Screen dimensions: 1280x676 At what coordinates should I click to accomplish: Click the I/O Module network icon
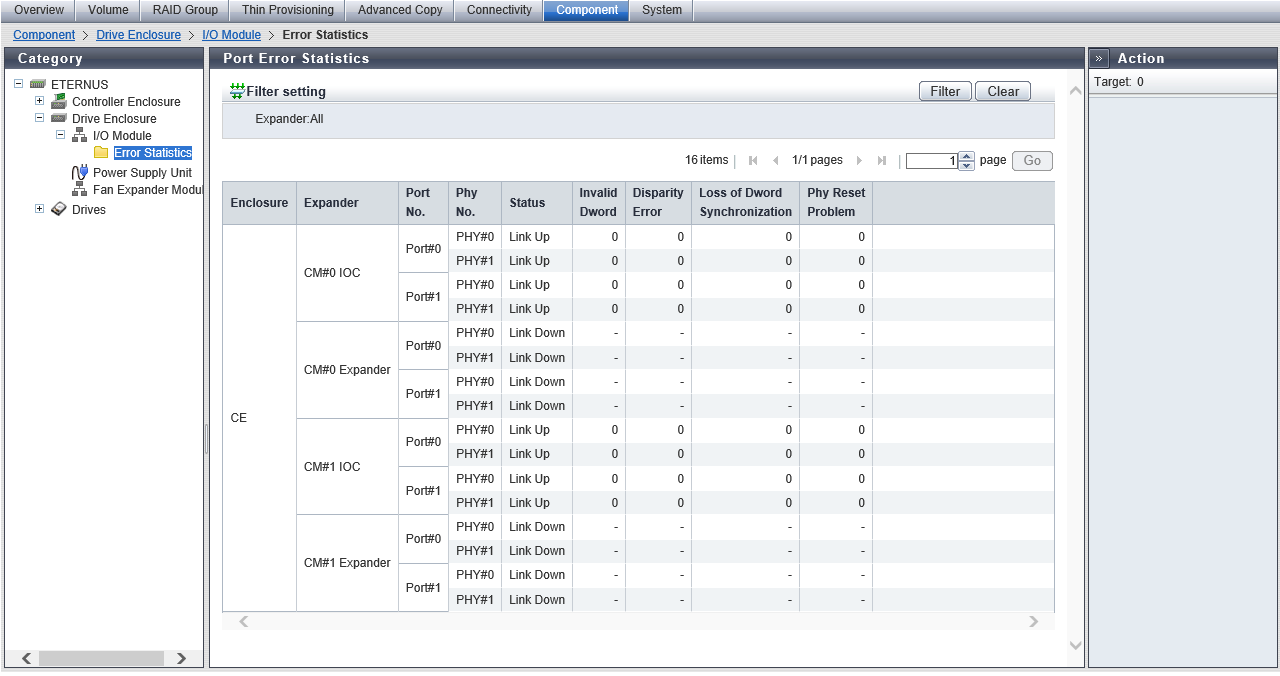[80, 135]
